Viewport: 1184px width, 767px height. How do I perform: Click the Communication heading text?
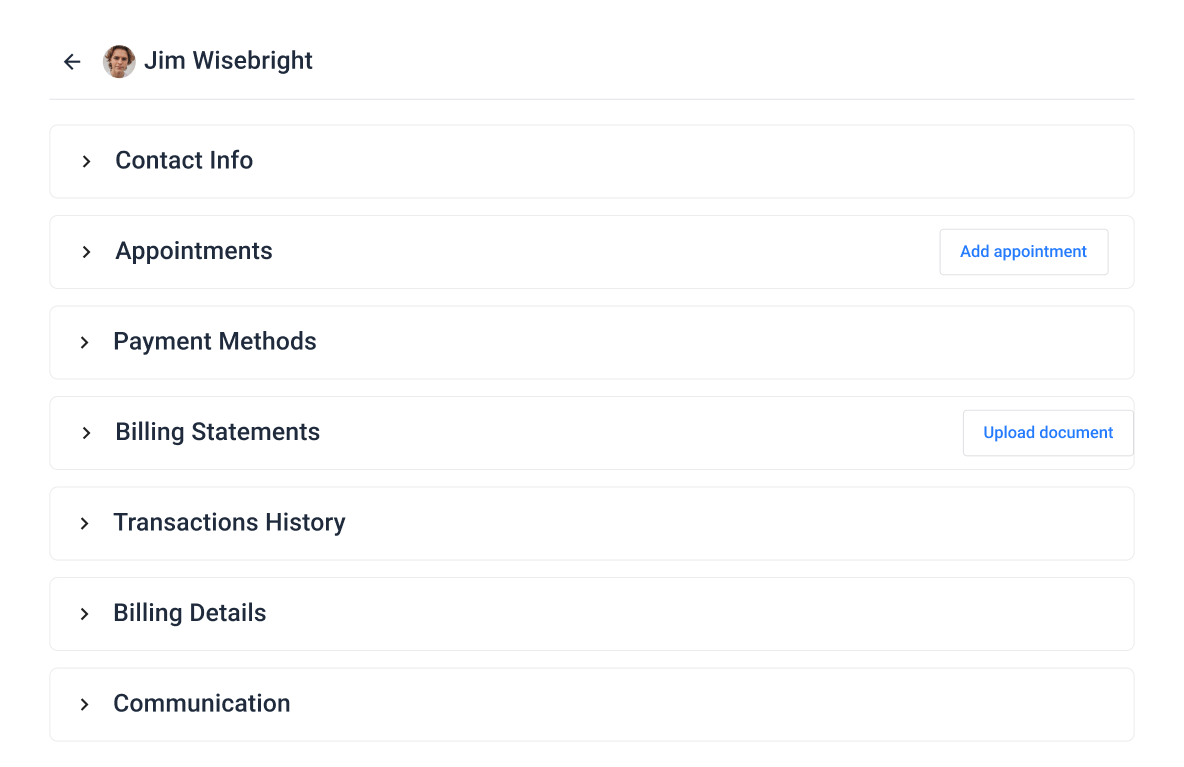(202, 704)
